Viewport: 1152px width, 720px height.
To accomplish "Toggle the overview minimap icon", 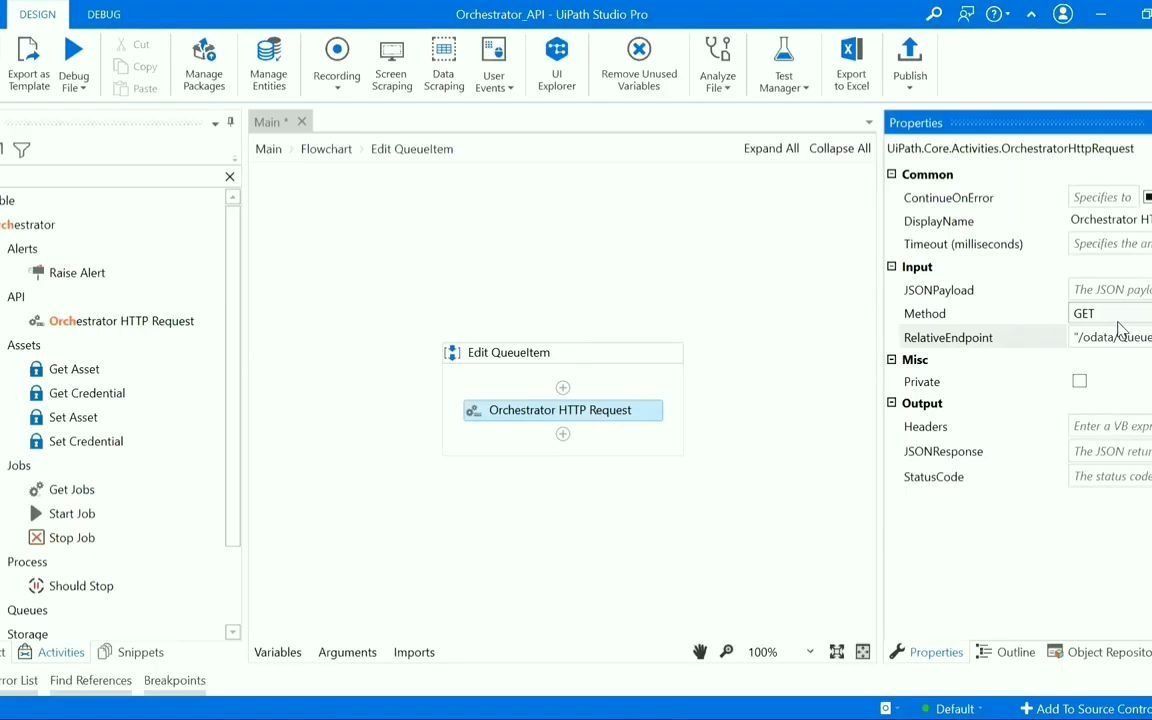I will coord(863,652).
